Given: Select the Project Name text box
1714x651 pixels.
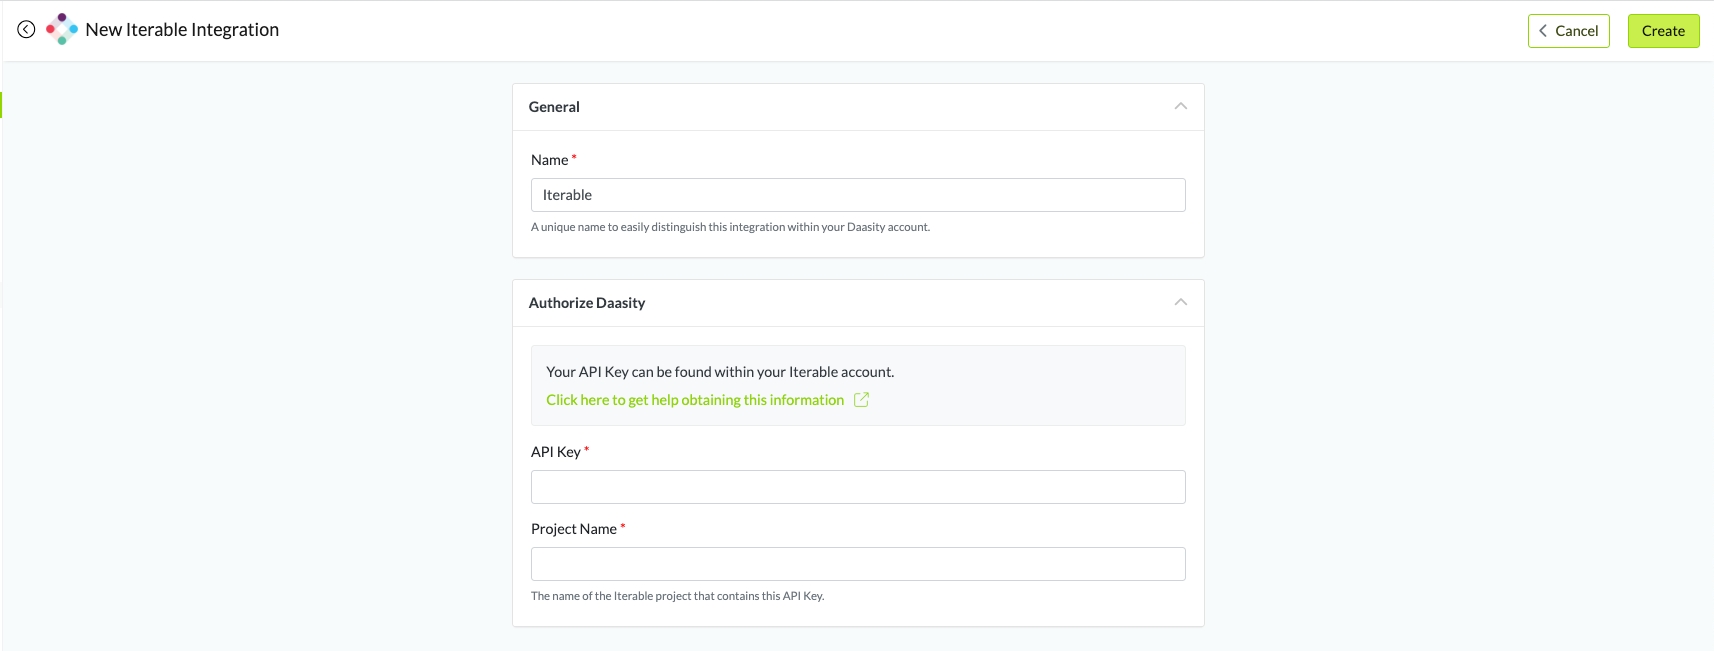Looking at the screenshot, I should point(857,564).
